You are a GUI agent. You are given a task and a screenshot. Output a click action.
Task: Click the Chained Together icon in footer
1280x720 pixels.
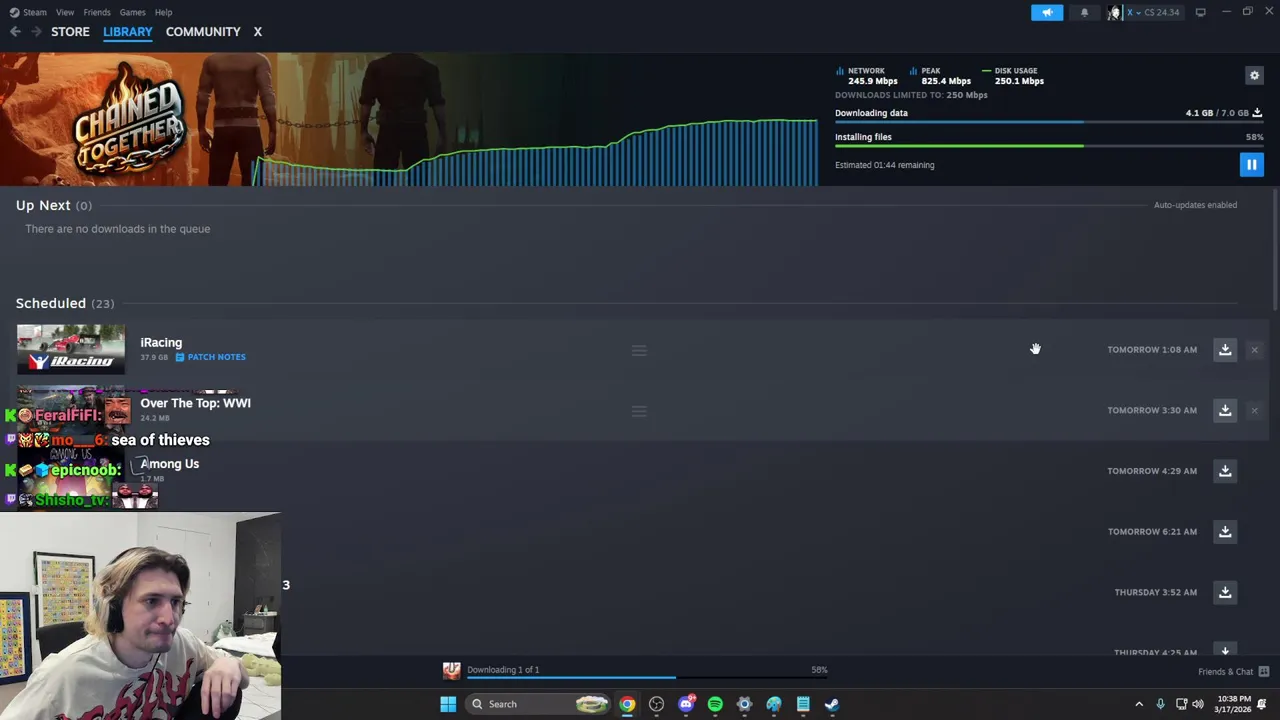[452, 671]
